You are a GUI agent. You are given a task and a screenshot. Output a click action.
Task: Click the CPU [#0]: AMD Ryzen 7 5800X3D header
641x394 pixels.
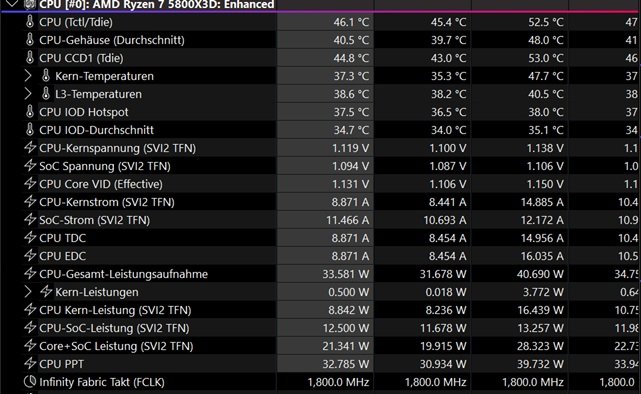(x=157, y=4)
